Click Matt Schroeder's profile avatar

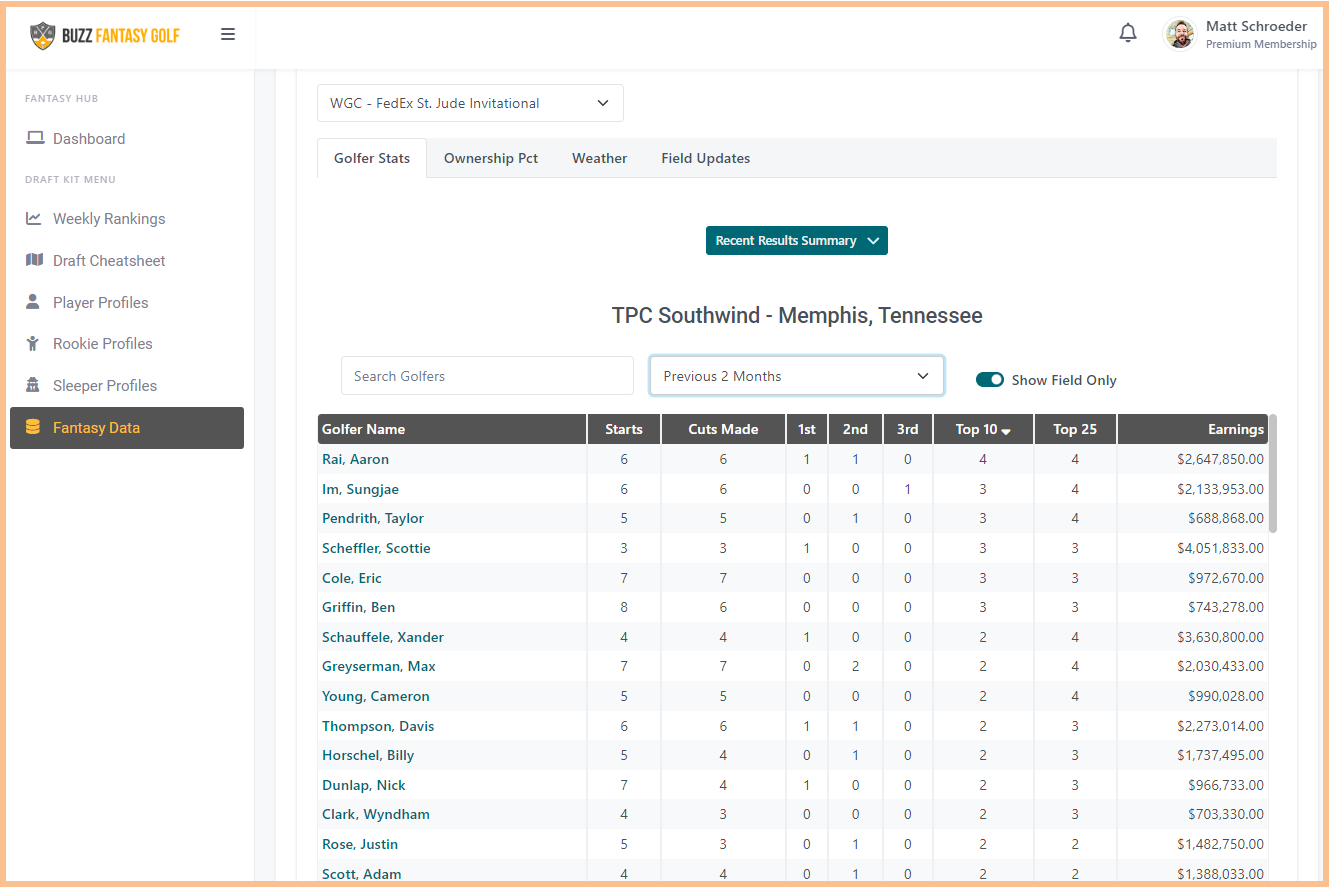point(1180,34)
